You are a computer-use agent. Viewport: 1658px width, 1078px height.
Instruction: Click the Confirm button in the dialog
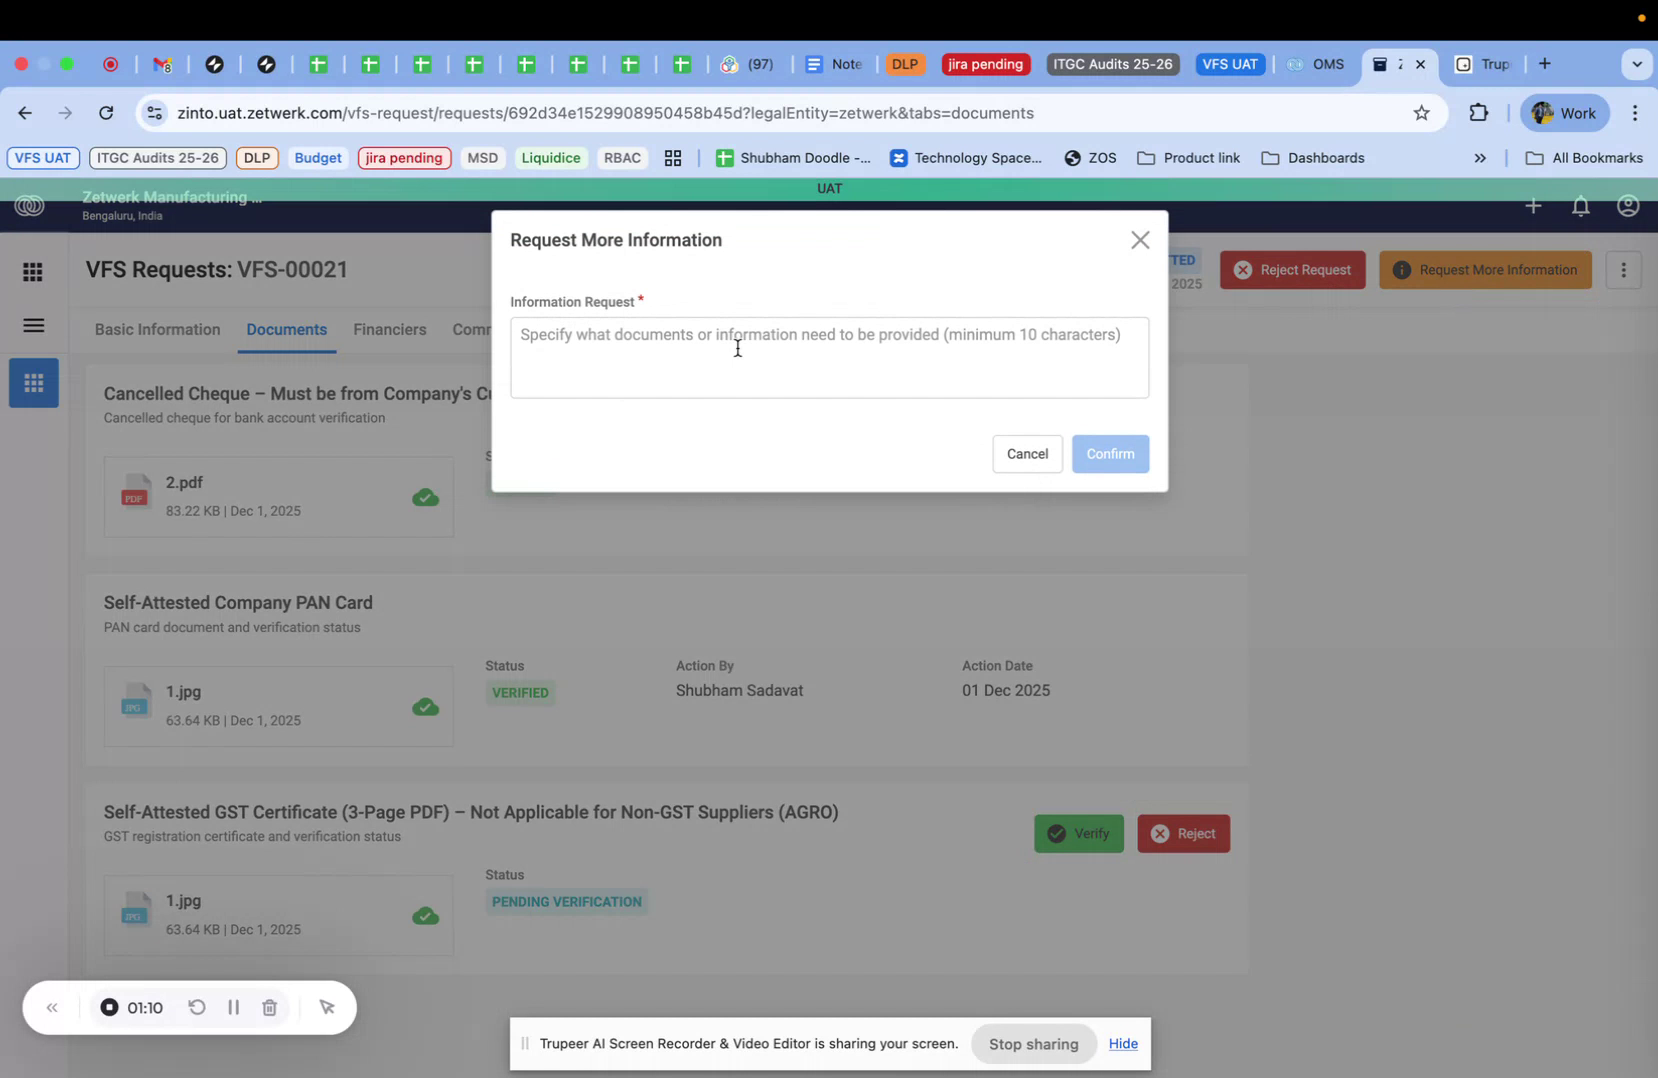1110,453
